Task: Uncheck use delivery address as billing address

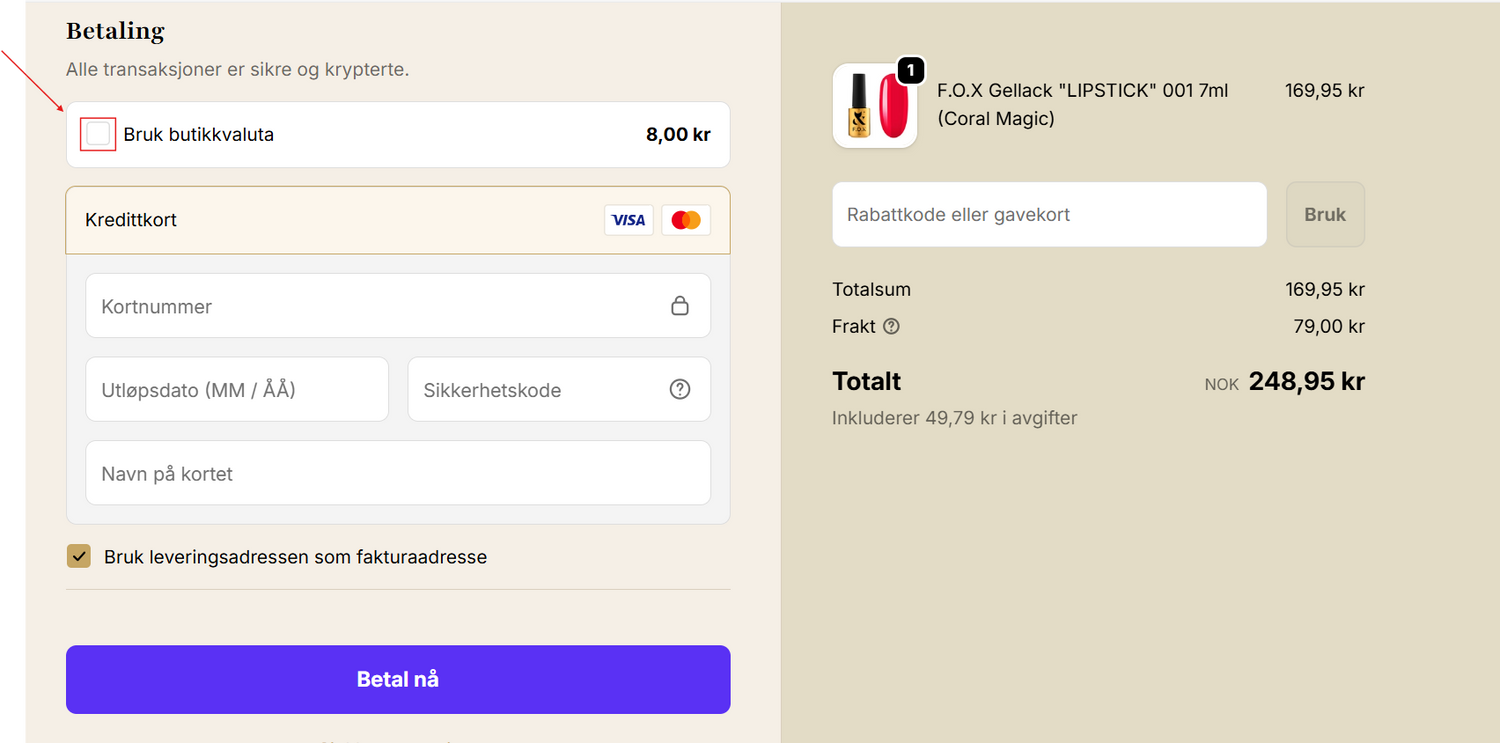Action: pyautogui.click(x=79, y=556)
